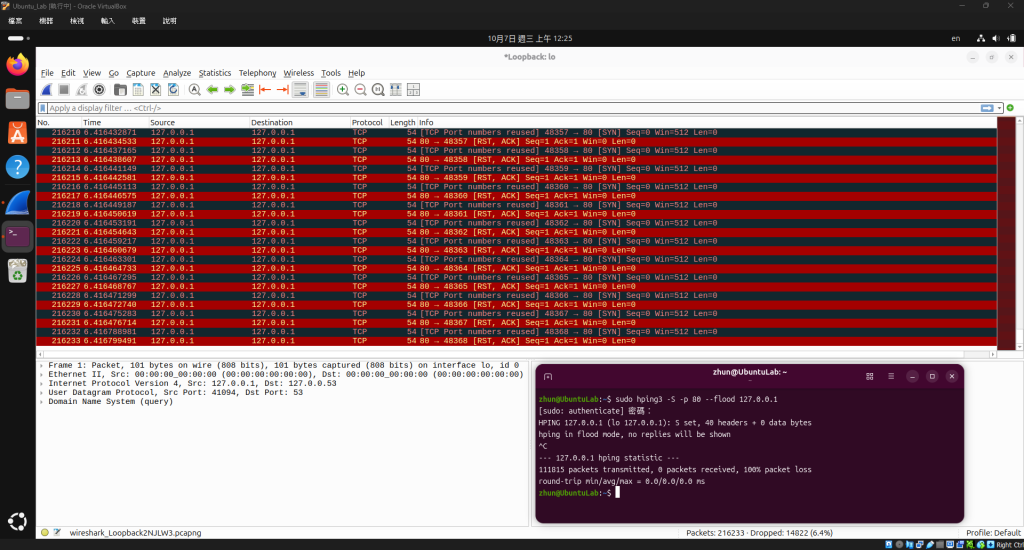Find a packet with the magnifier icon

coord(195,90)
